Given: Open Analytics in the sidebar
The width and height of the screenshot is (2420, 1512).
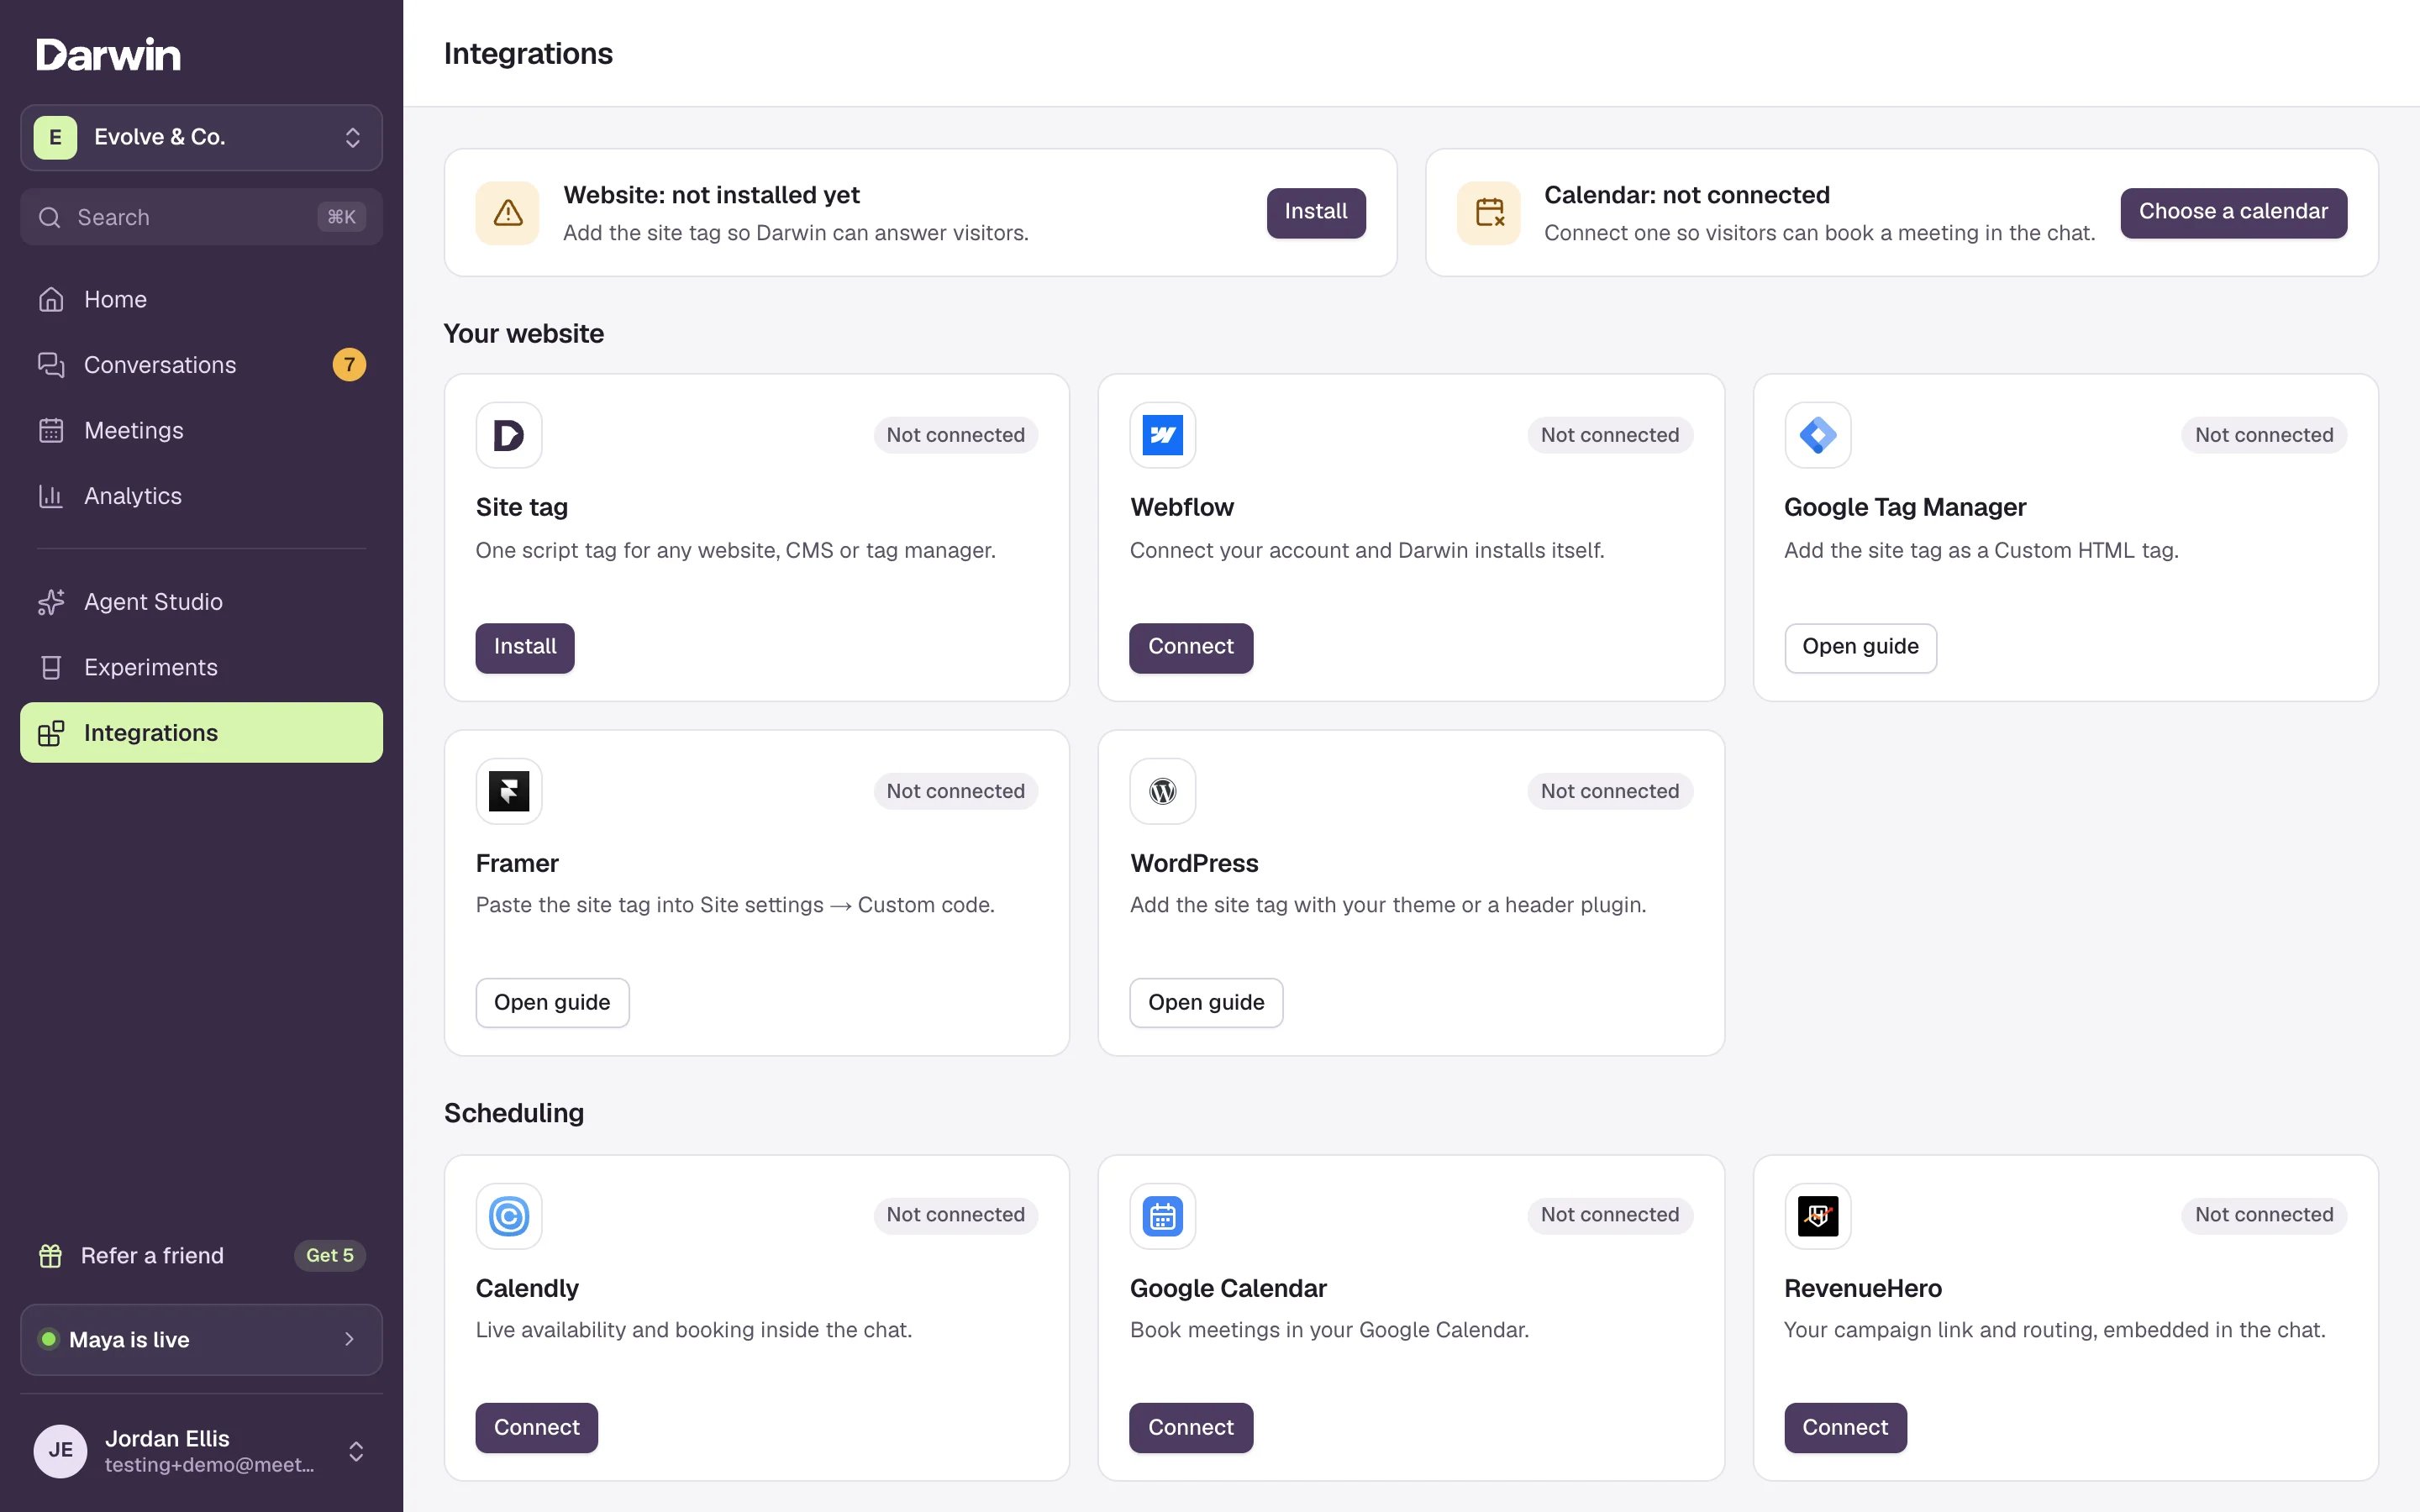Looking at the screenshot, I should pos(201,496).
